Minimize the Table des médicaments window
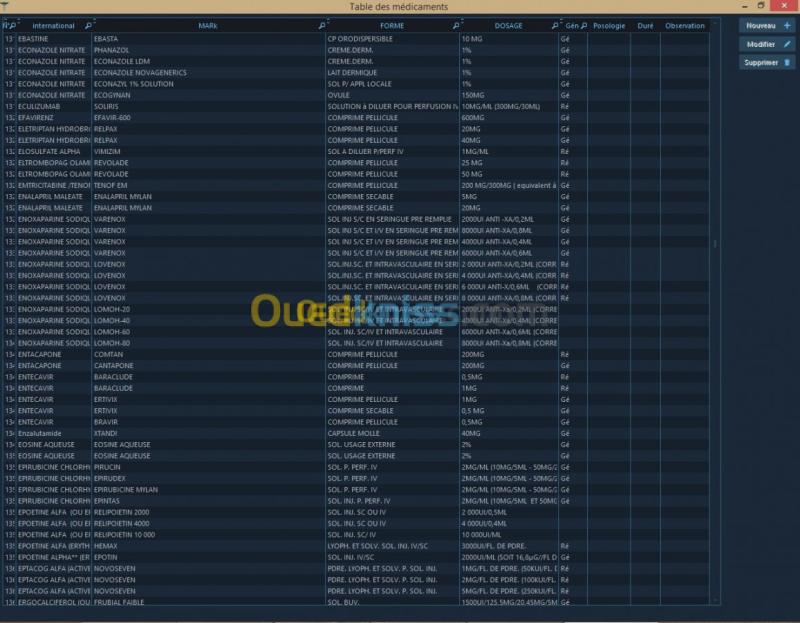This screenshot has width=800, height=623. [x=745, y=6]
